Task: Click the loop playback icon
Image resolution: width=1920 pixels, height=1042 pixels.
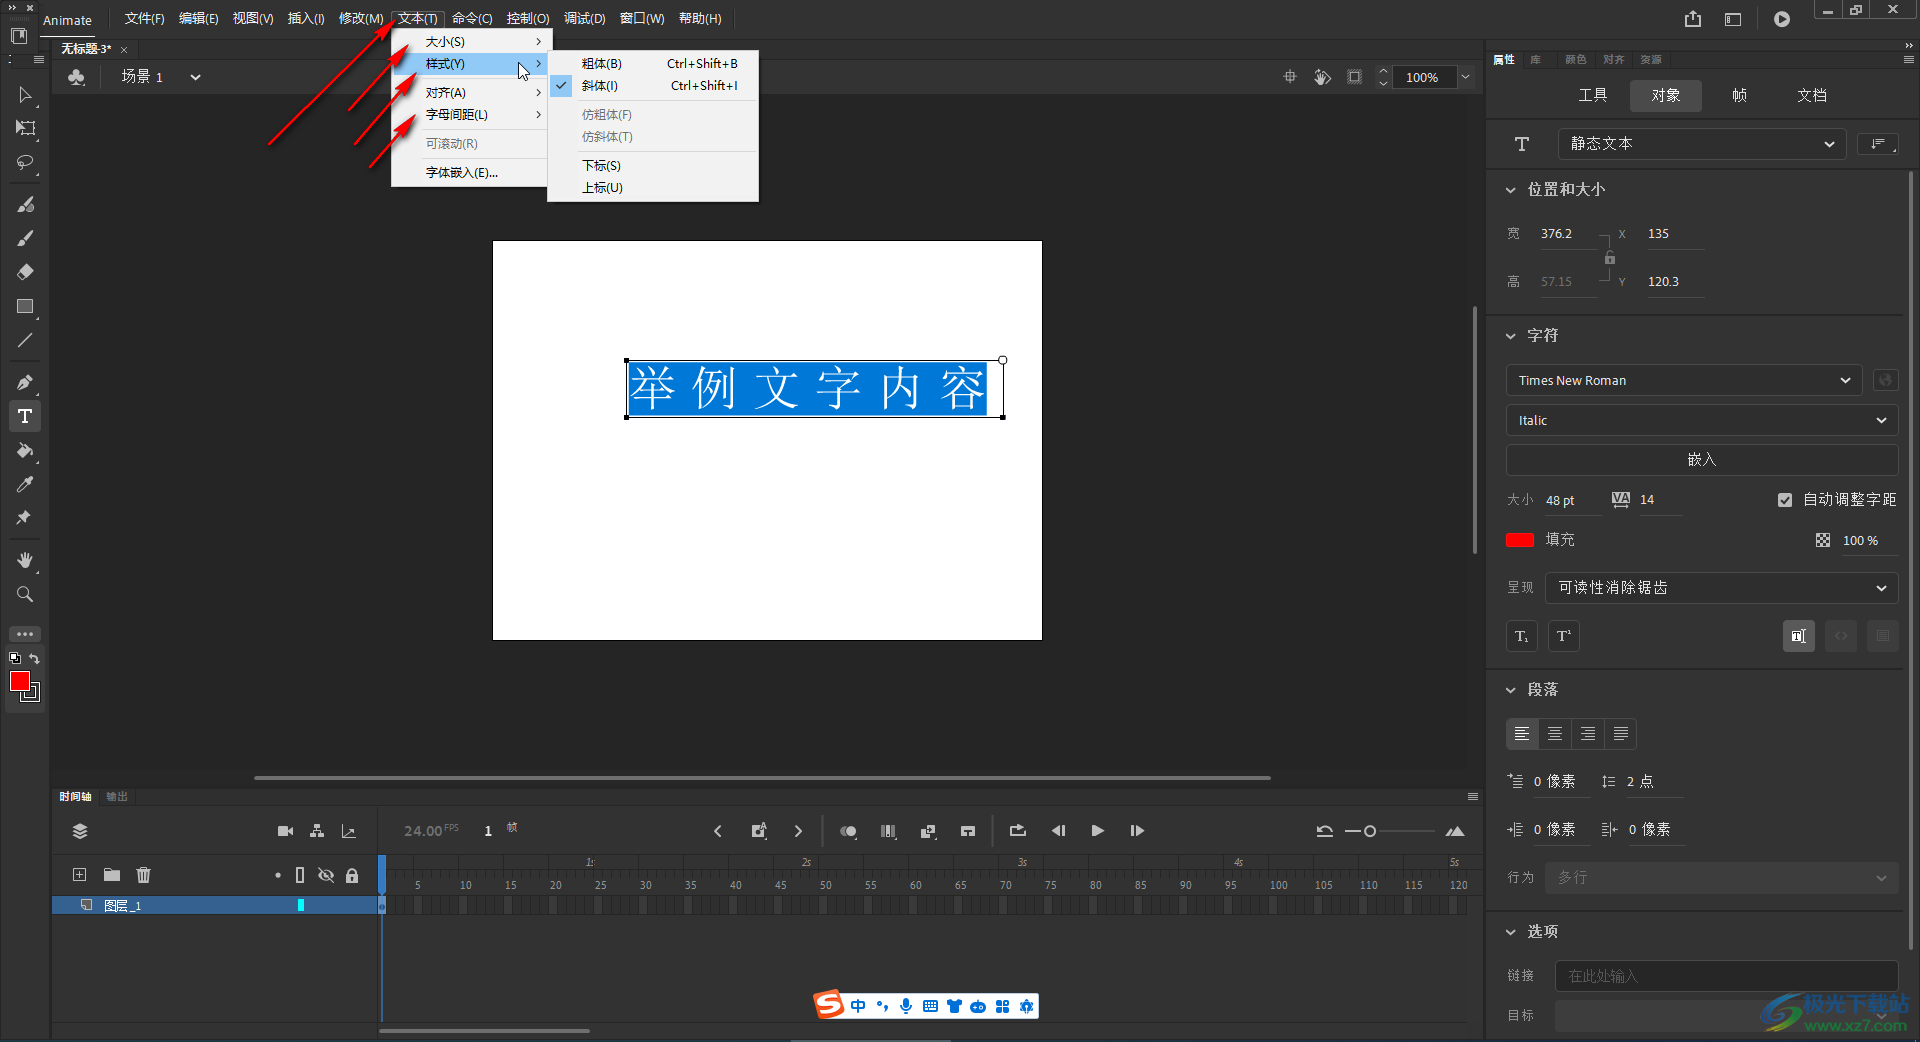Action: (1018, 831)
